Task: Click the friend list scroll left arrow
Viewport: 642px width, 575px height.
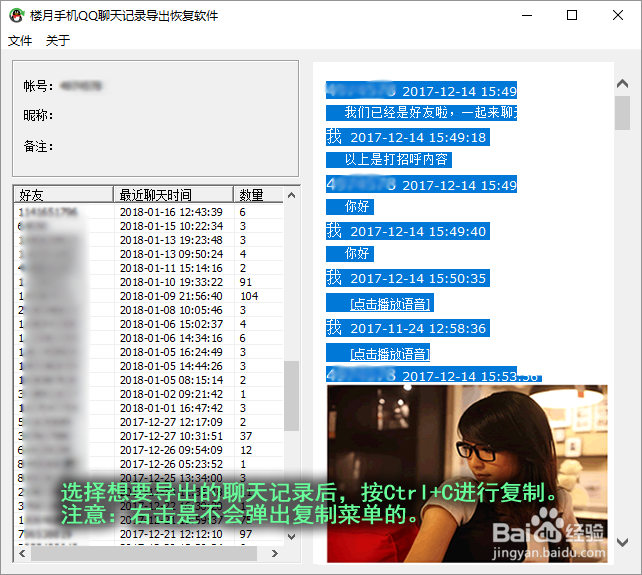Action: [22, 554]
